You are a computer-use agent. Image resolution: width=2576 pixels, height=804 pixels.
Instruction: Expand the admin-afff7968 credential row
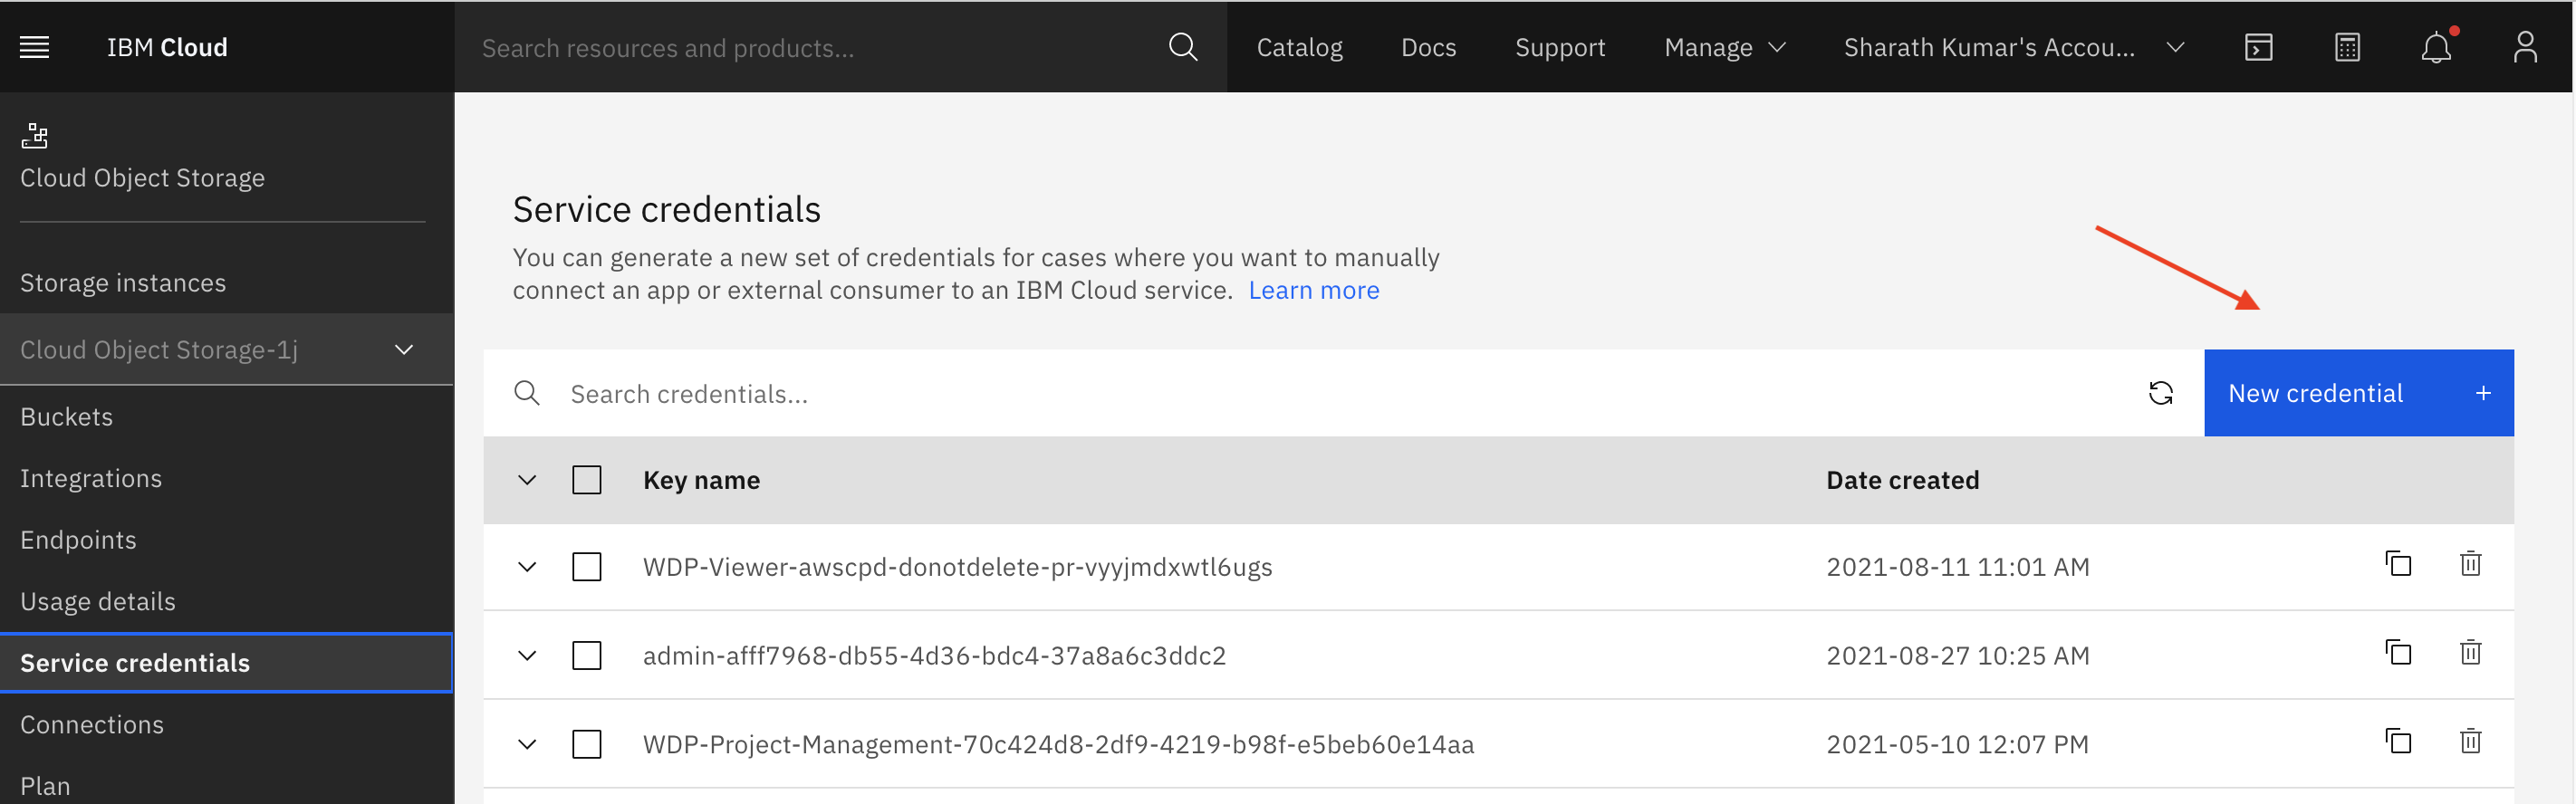click(x=527, y=656)
